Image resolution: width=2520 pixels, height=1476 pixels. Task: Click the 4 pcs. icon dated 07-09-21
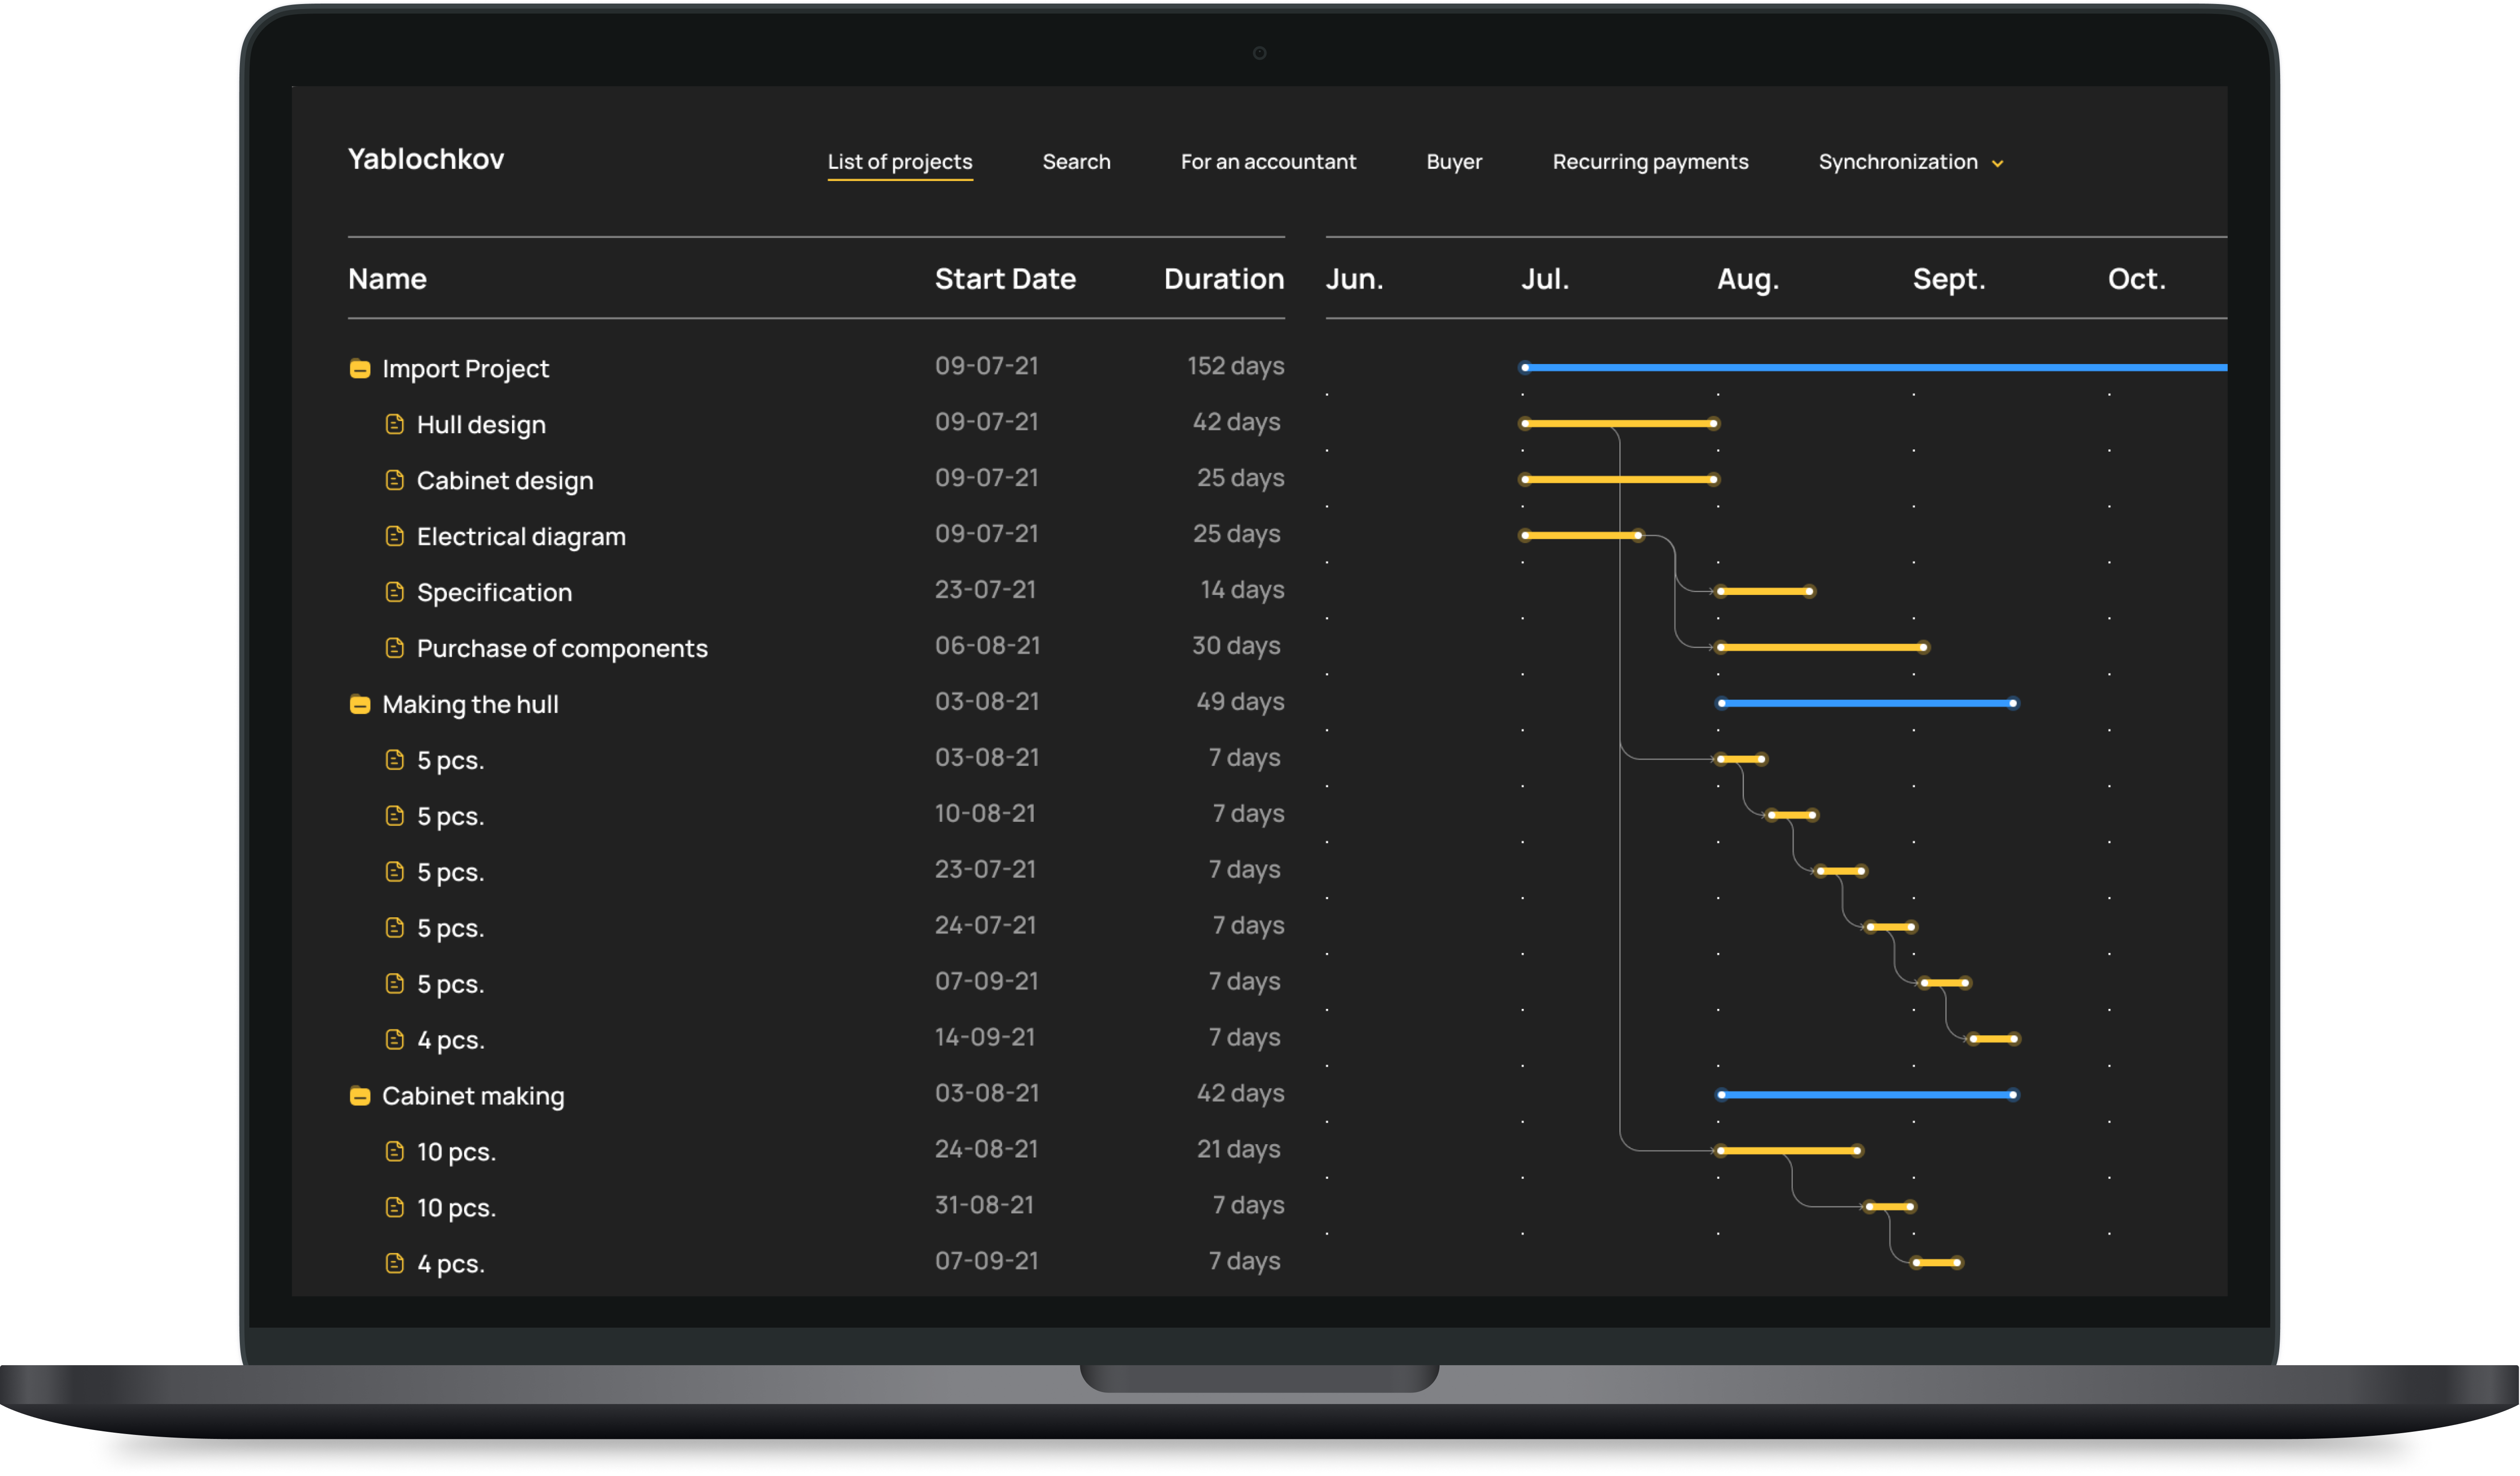coord(395,1264)
